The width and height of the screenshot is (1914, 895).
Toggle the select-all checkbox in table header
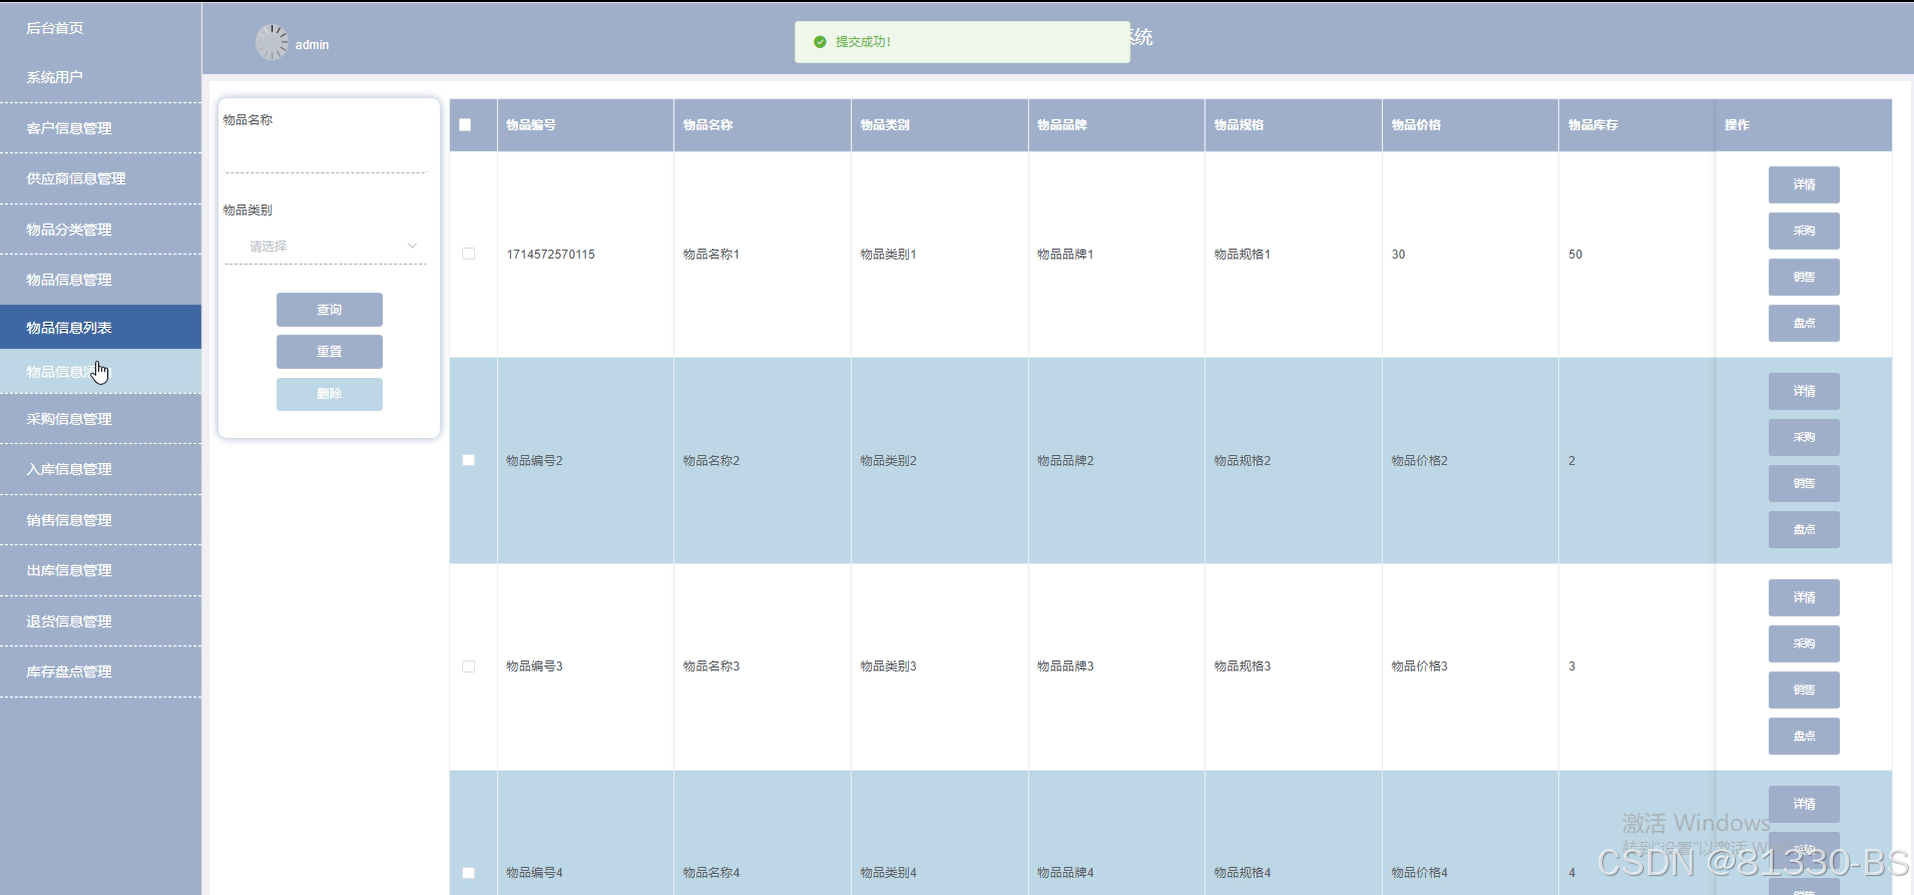465,125
